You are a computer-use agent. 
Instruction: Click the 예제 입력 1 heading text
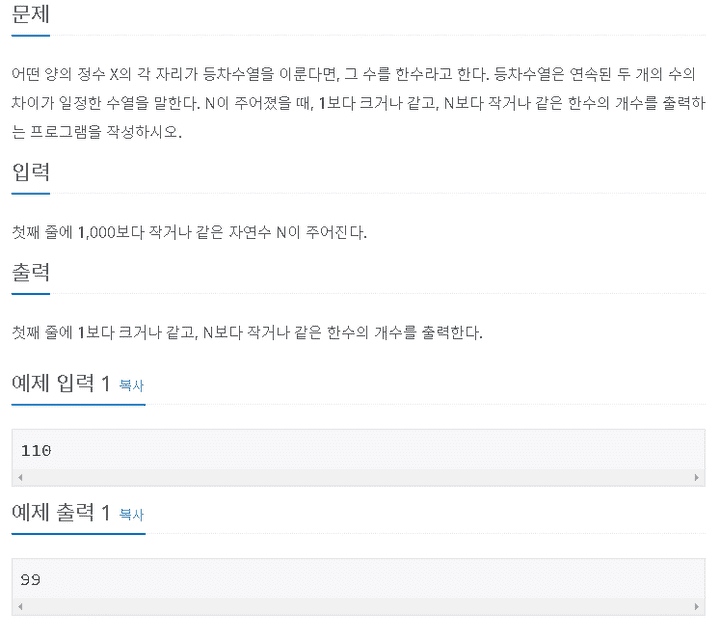pyautogui.click(x=61, y=383)
